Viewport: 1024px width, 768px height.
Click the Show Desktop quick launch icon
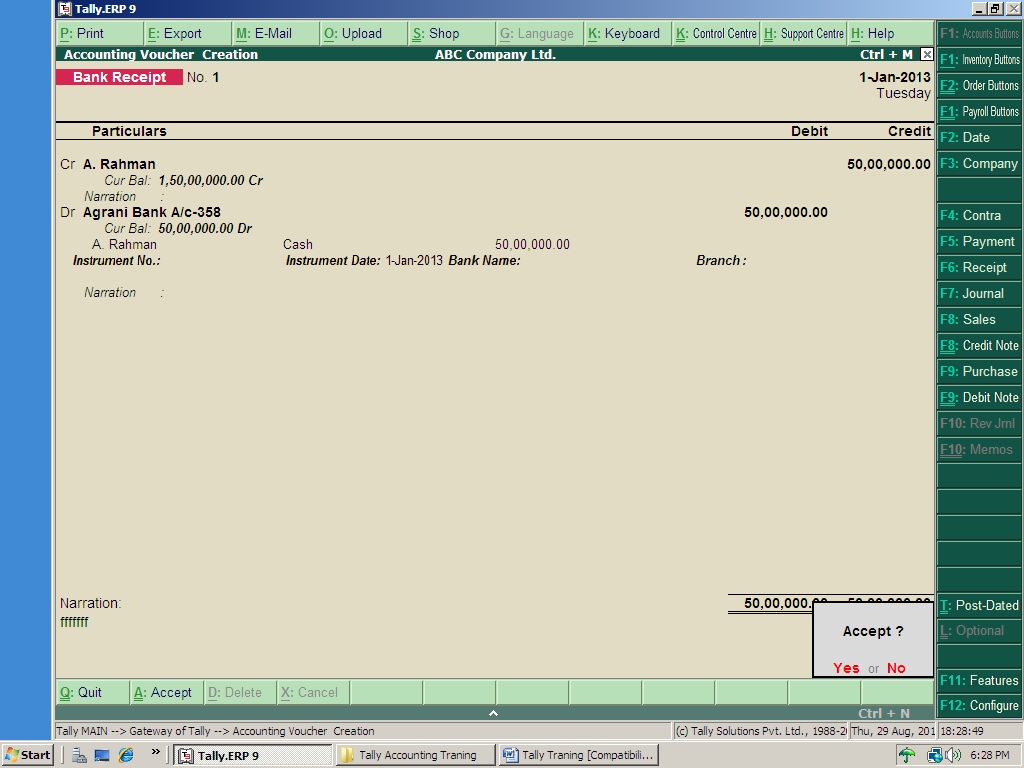coord(100,755)
